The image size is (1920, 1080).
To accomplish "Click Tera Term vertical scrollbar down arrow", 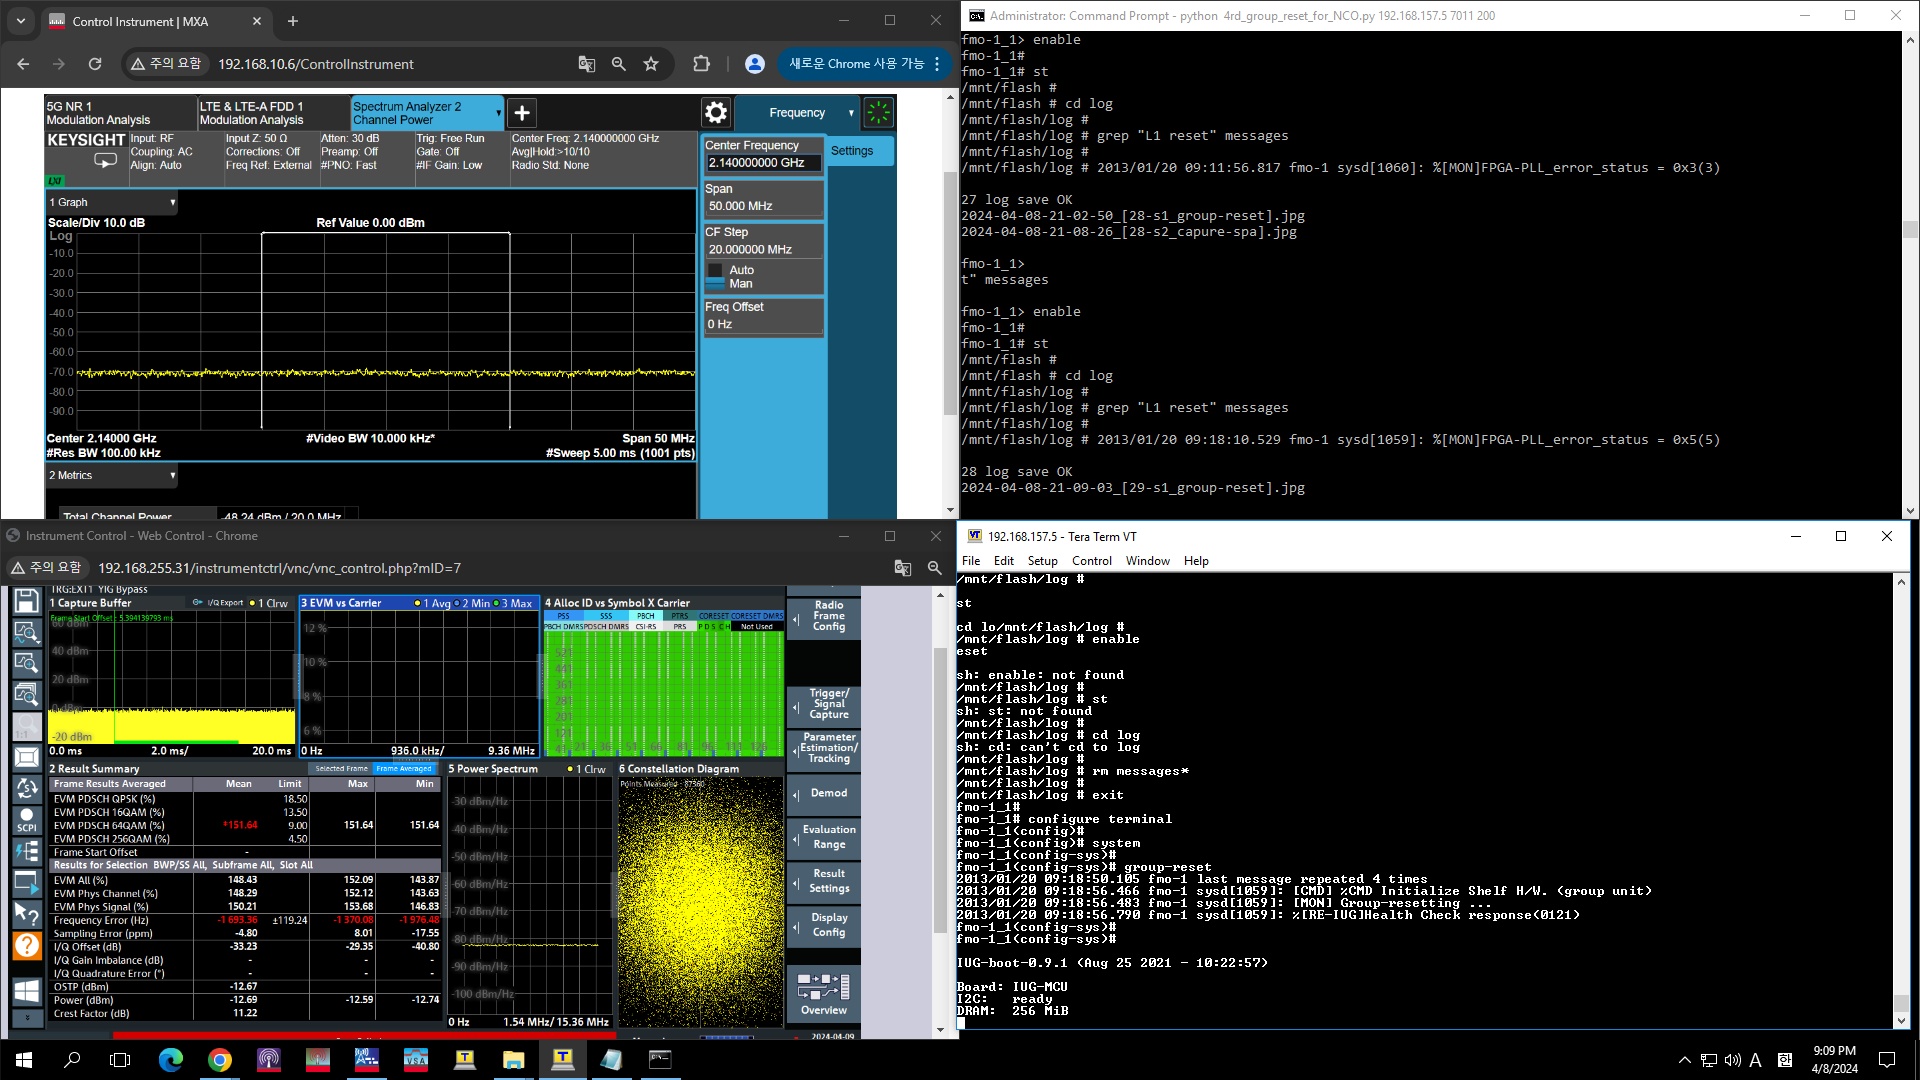I will [x=1901, y=1021].
